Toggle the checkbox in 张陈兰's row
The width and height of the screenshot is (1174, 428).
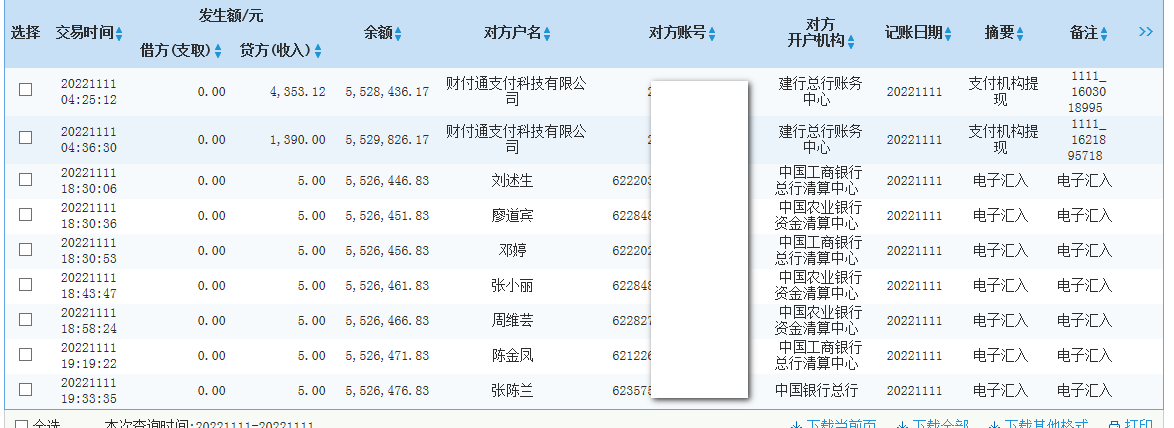[x=25, y=390]
